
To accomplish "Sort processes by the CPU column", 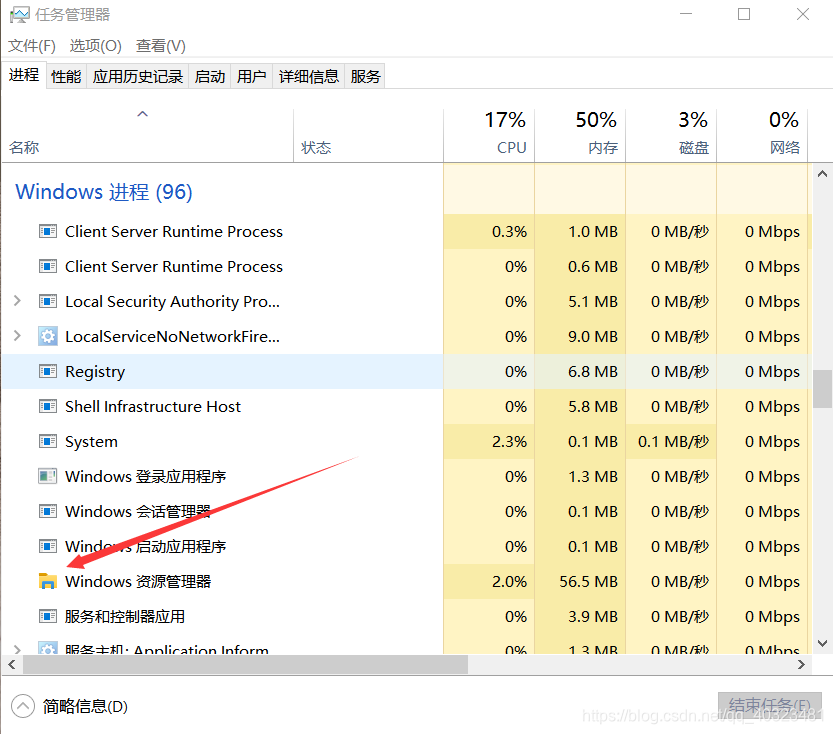I will [489, 135].
